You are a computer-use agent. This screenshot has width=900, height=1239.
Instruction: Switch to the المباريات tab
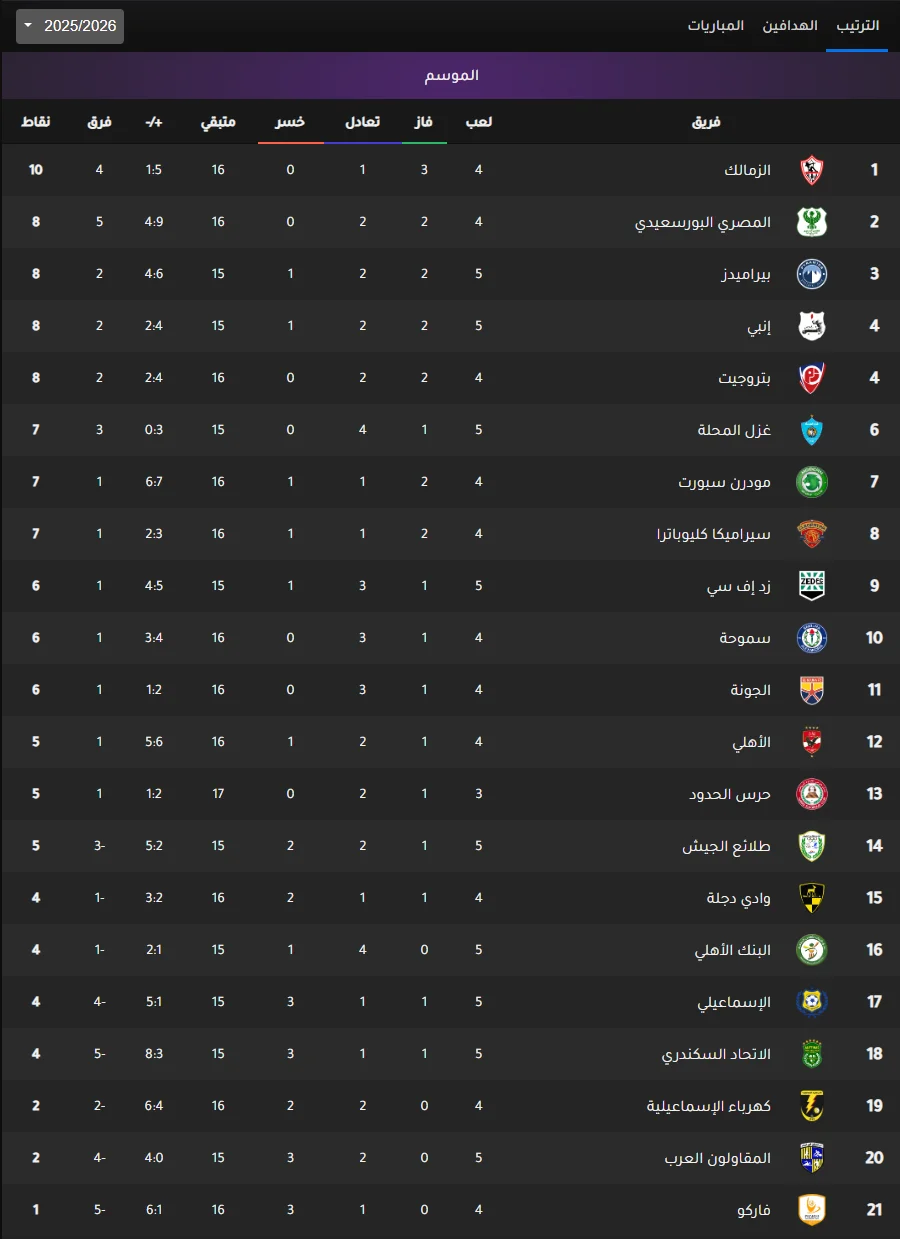tap(716, 25)
